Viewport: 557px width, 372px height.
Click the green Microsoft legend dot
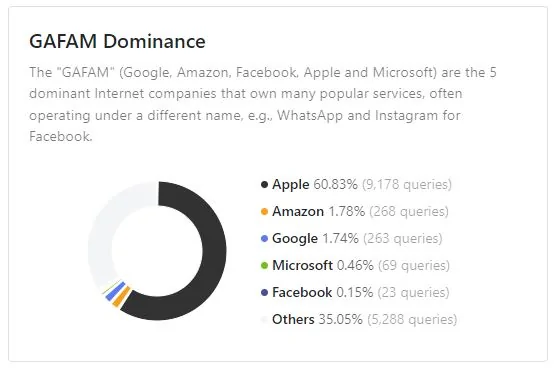tap(264, 265)
